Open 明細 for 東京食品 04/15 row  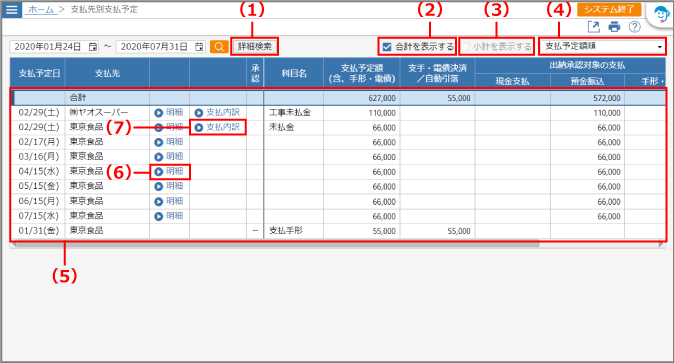(x=169, y=172)
